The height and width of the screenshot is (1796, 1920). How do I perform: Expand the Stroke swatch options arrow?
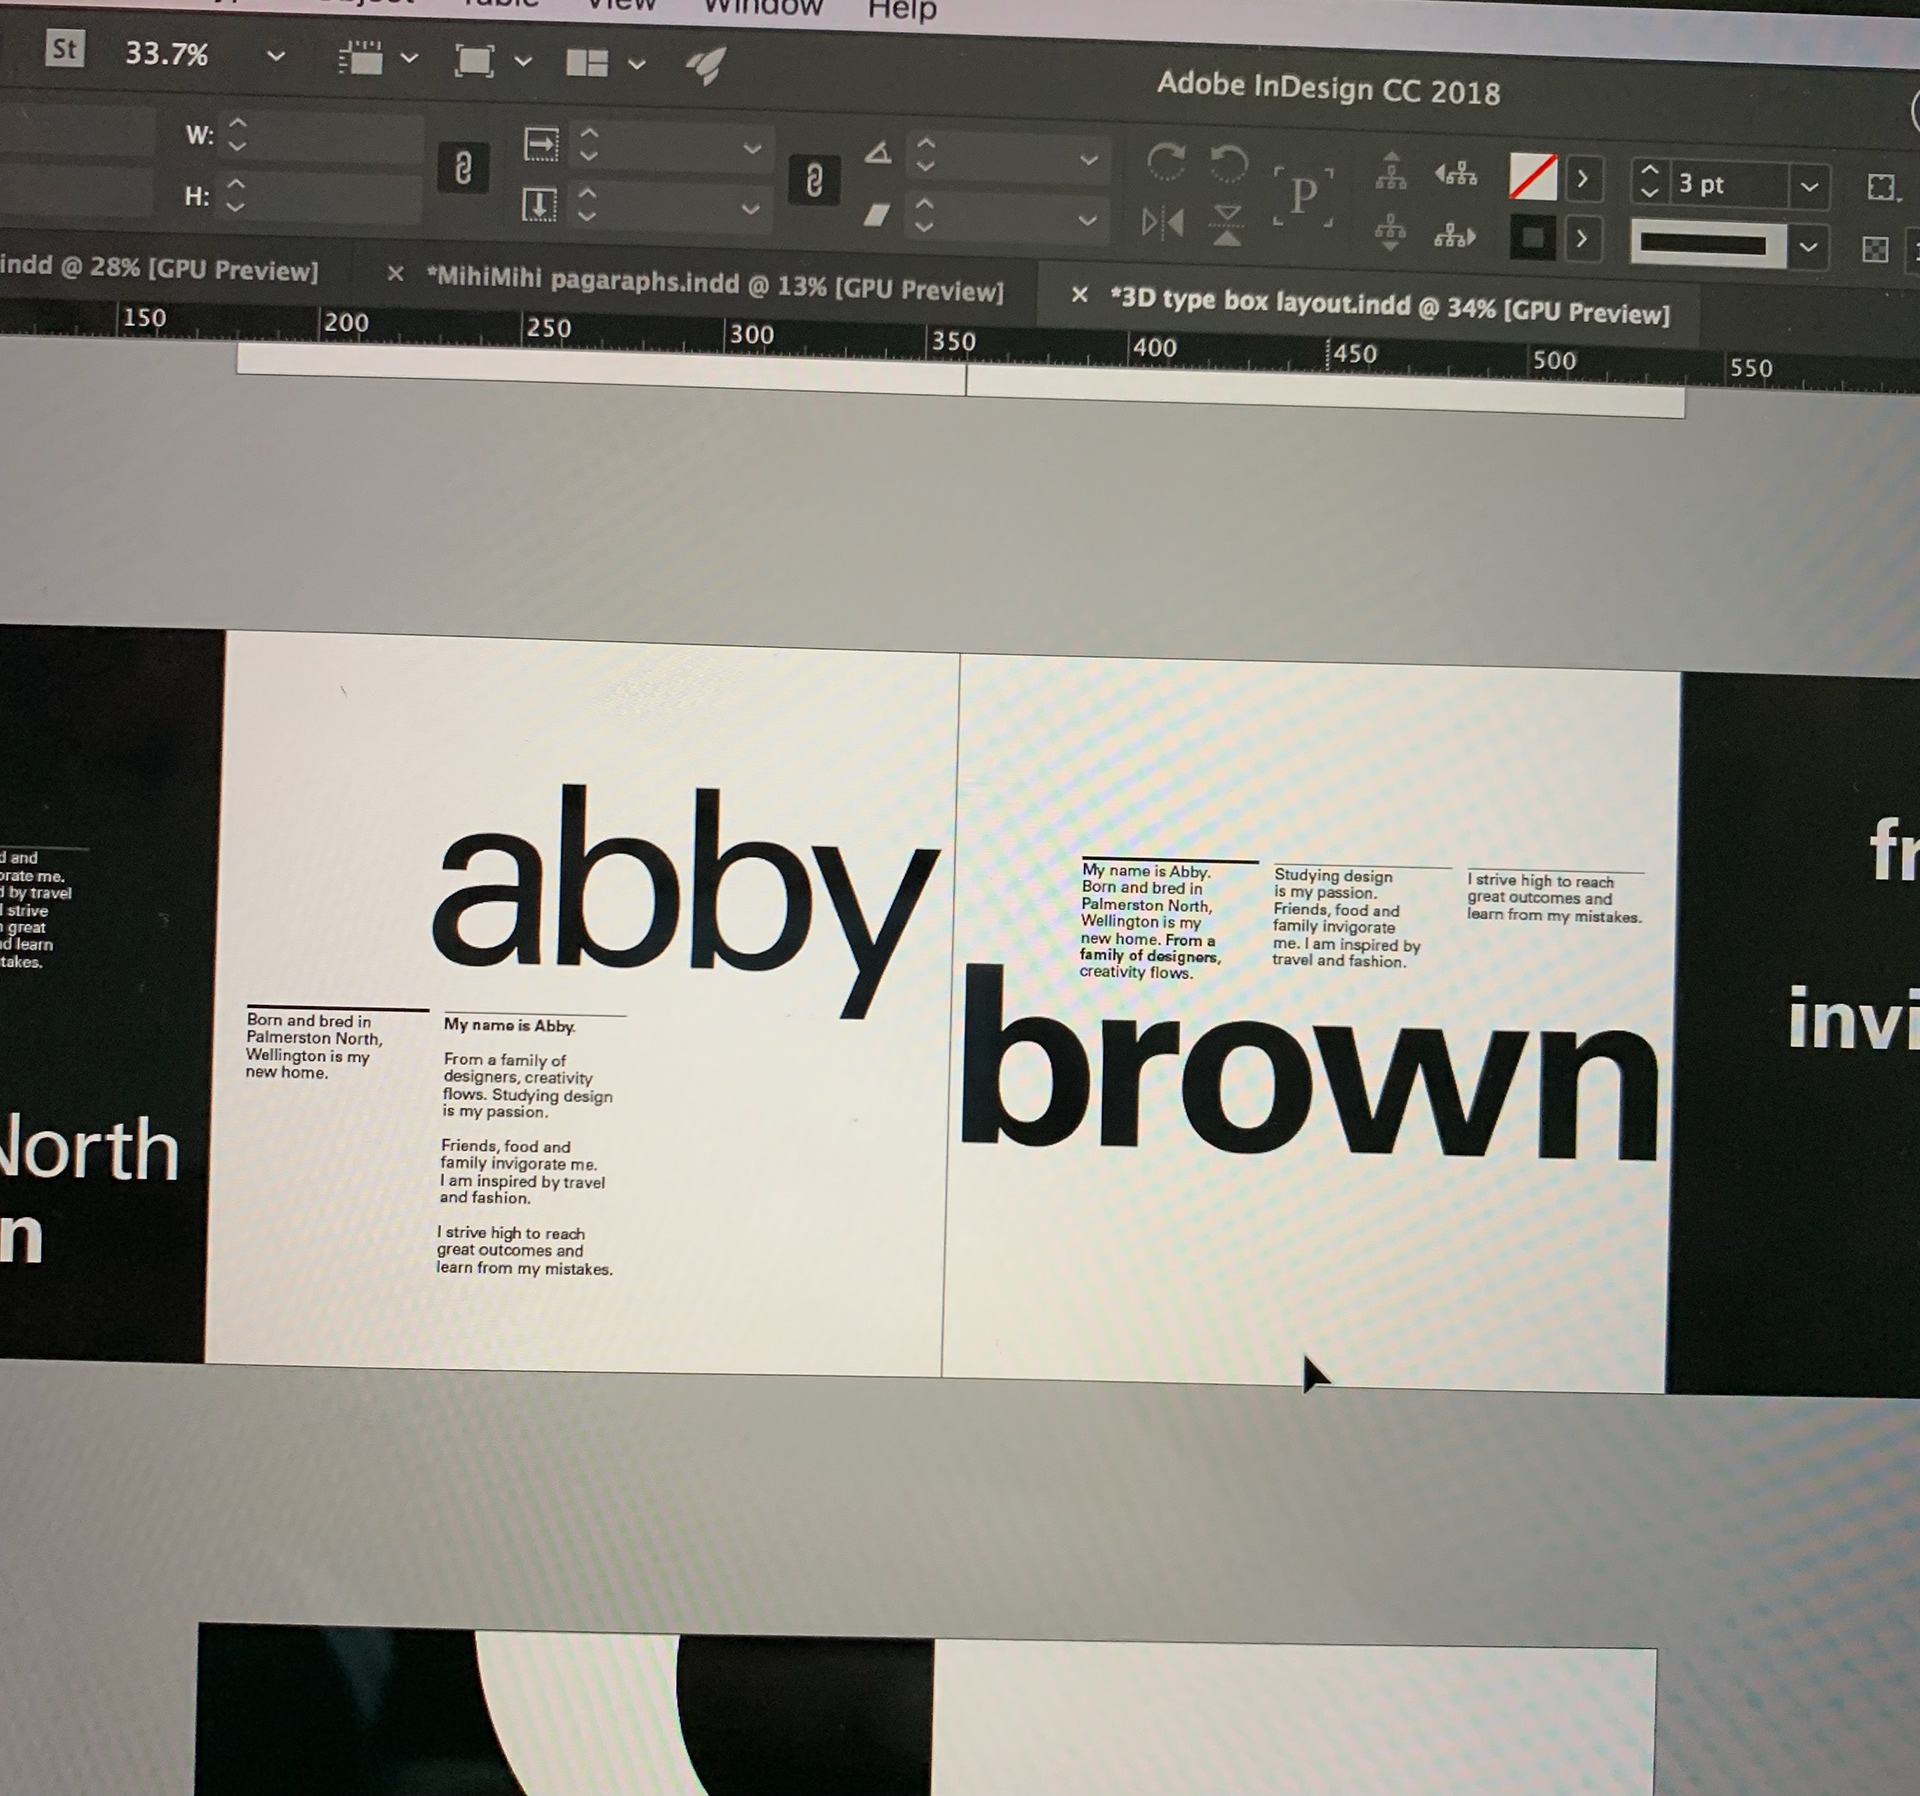click(x=1581, y=240)
